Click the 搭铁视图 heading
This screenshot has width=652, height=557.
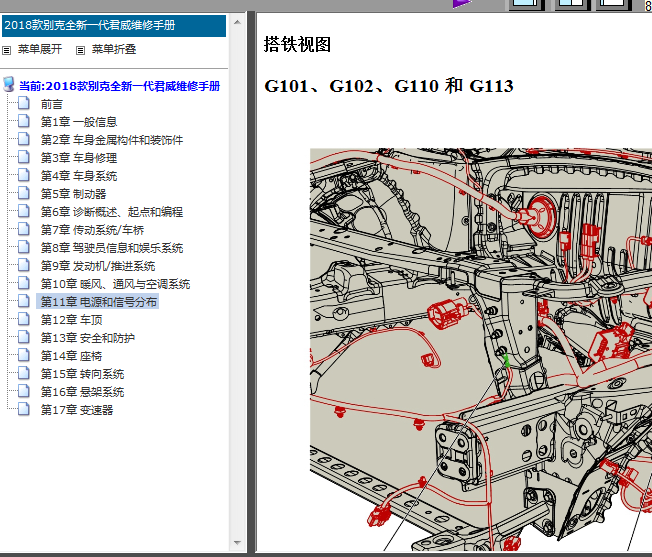pyautogui.click(x=297, y=44)
